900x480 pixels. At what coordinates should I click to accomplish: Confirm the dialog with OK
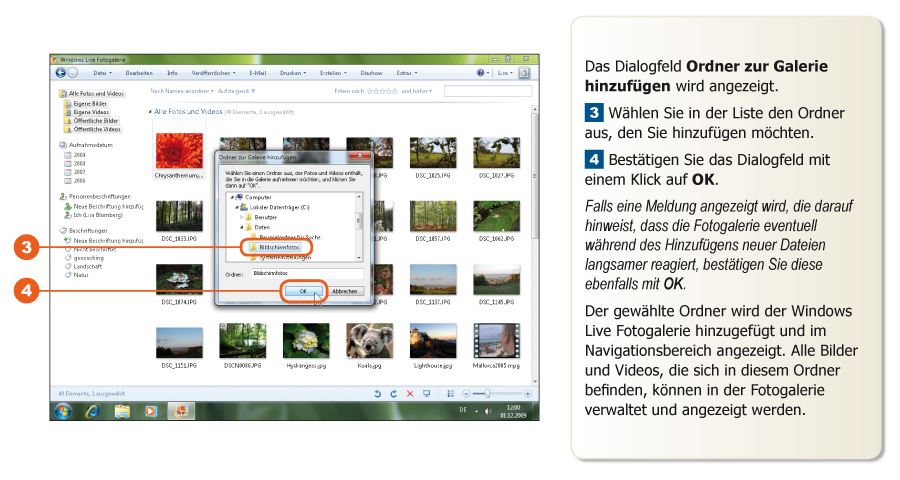click(305, 291)
